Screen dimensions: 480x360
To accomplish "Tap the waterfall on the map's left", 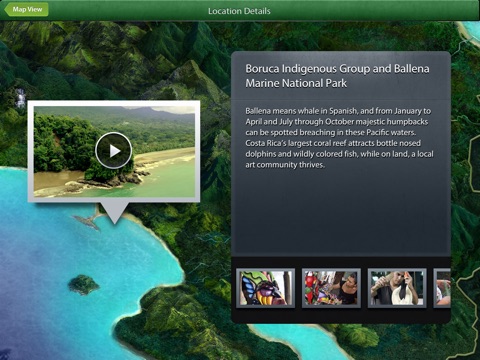I will pos(21,97).
